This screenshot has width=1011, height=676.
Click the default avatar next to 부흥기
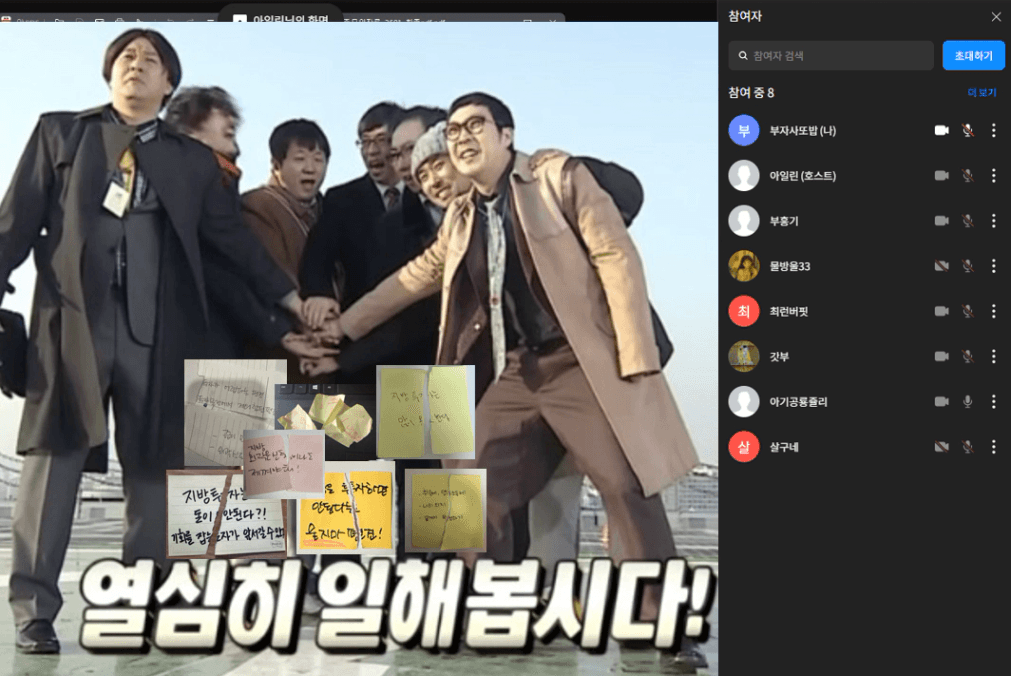[744, 221]
